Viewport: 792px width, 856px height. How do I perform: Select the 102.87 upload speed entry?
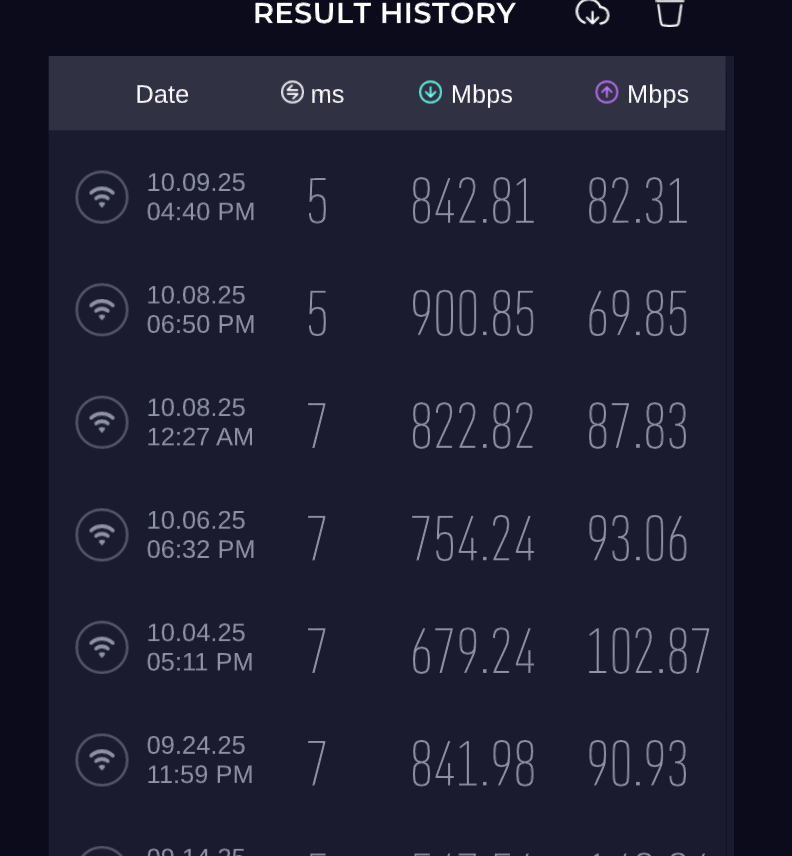point(648,651)
